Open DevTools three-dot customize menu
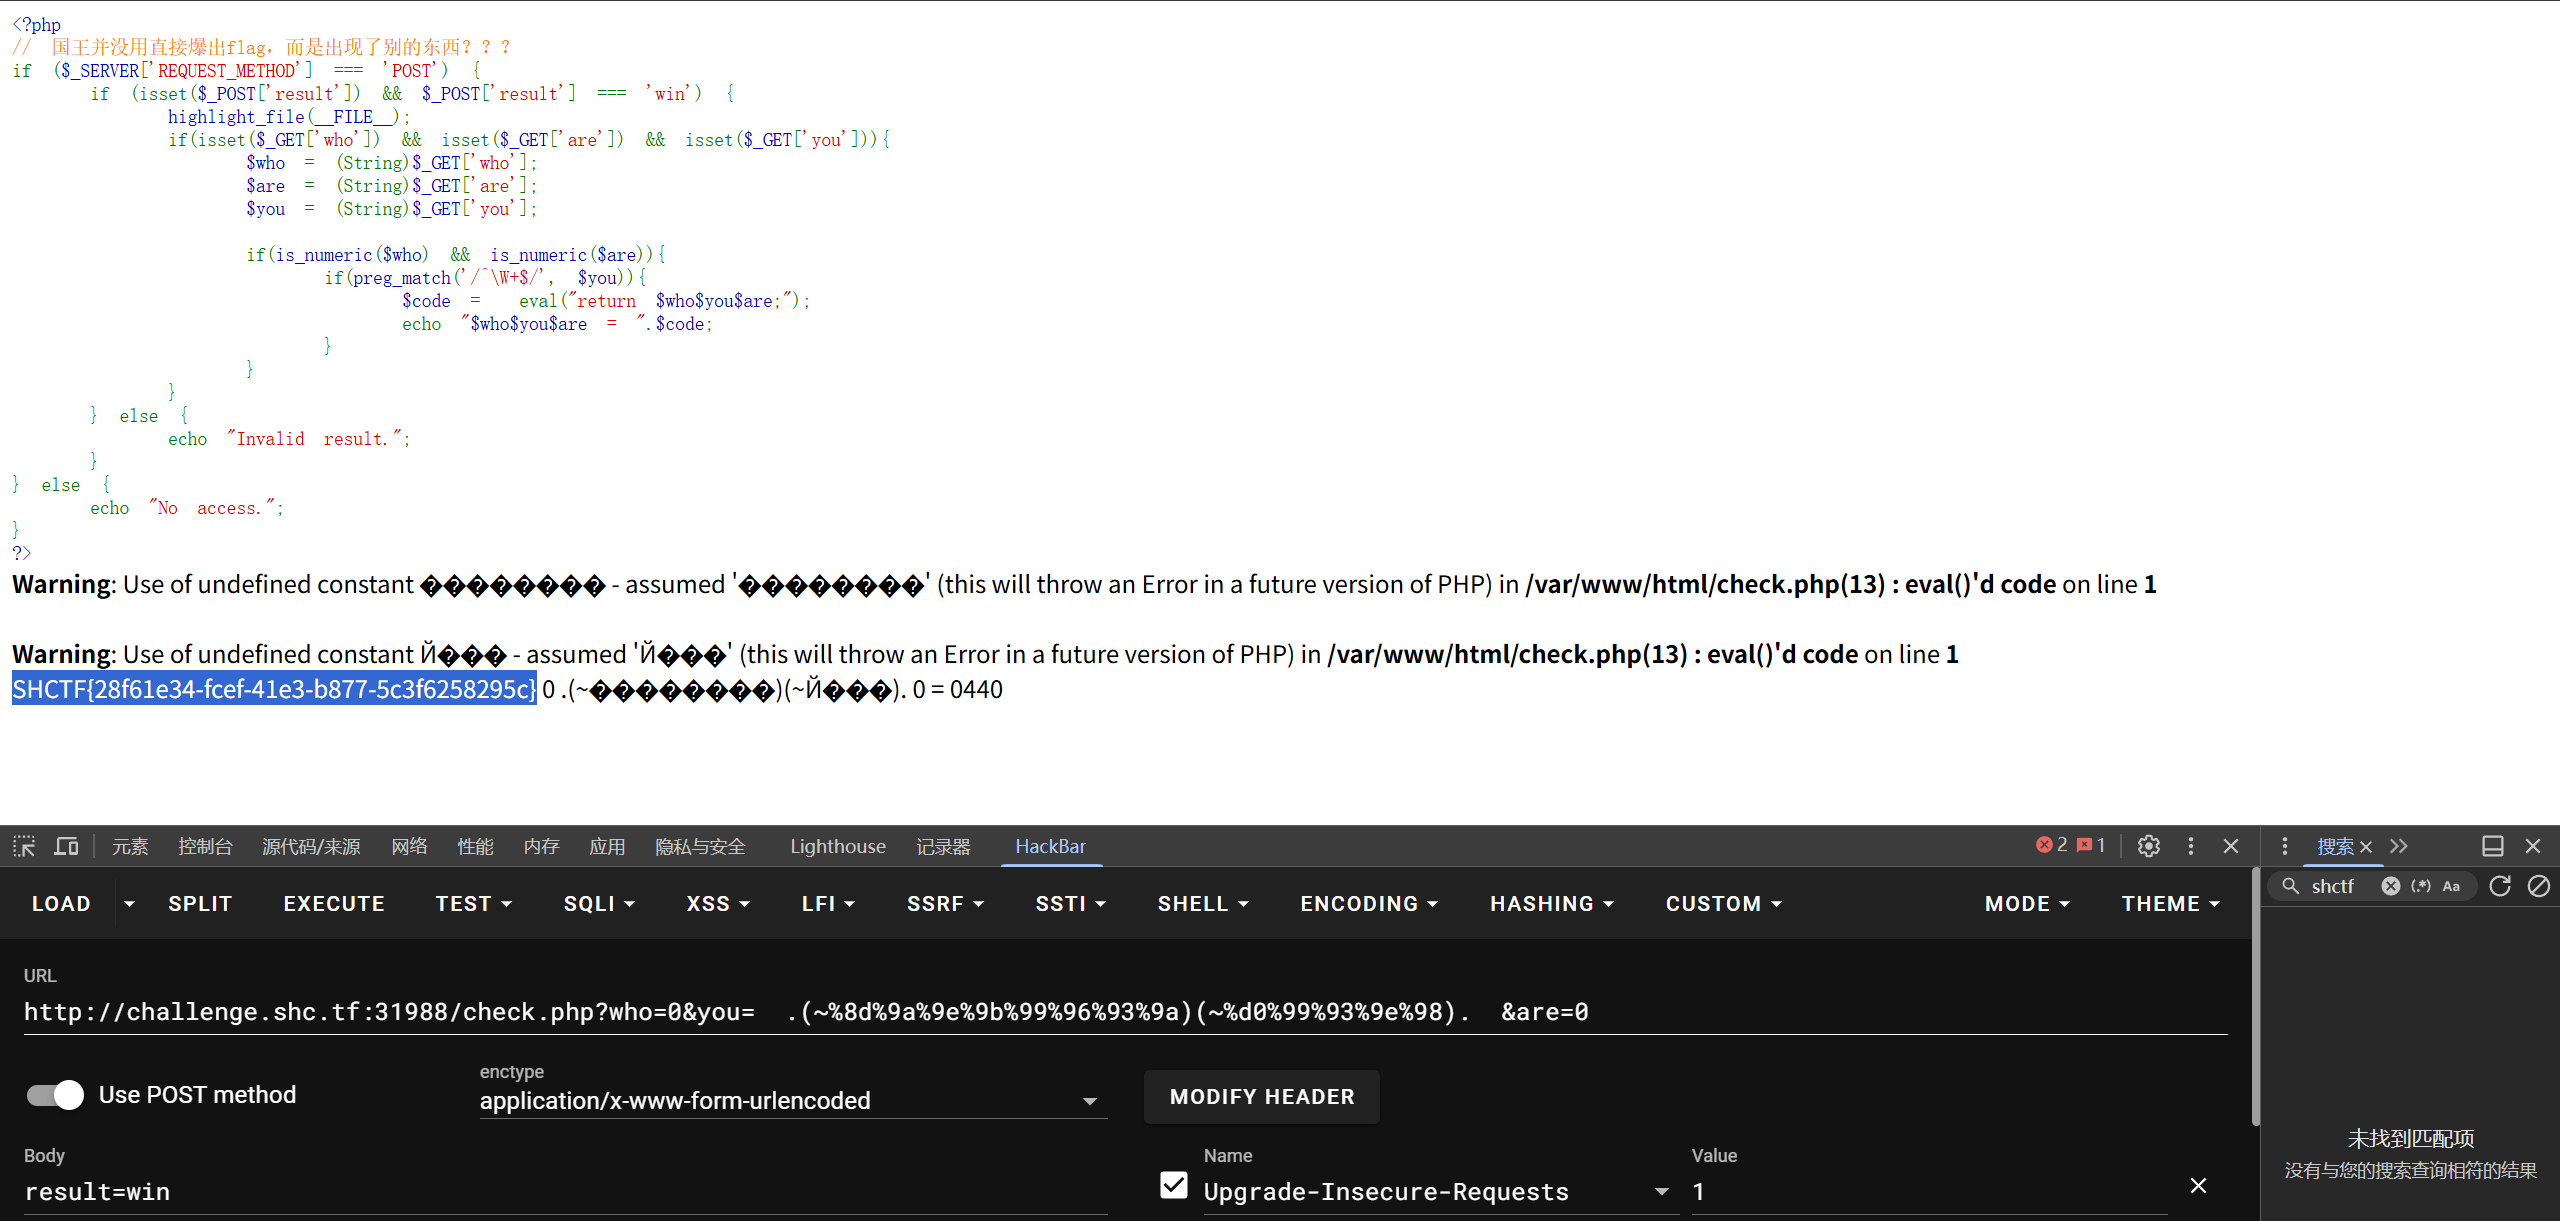The image size is (2560, 1221). point(2190,846)
